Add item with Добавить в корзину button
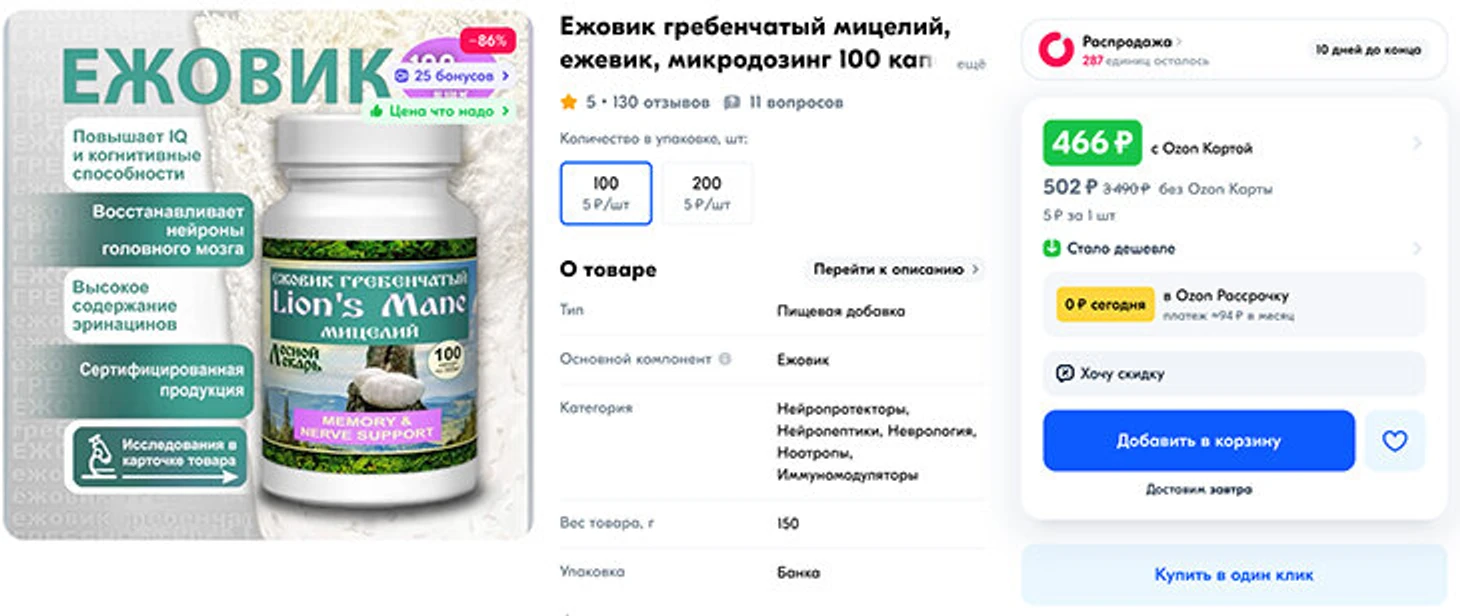This screenshot has height=616, width=1460. pos(1198,440)
